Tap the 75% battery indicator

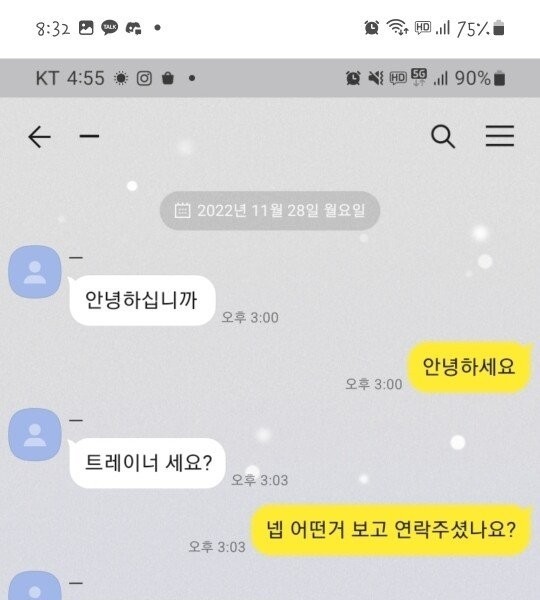pyautogui.click(x=480, y=28)
